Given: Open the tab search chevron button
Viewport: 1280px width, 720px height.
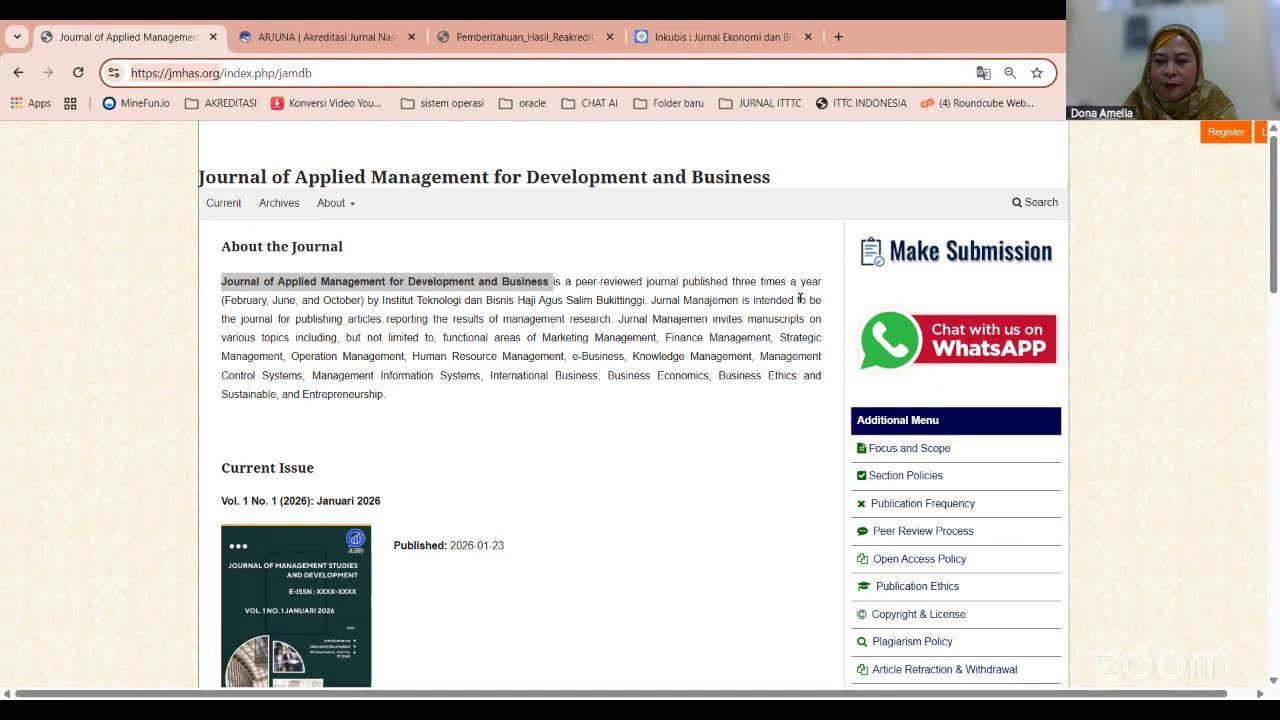Looking at the screenshot, I should click(17, 37).
